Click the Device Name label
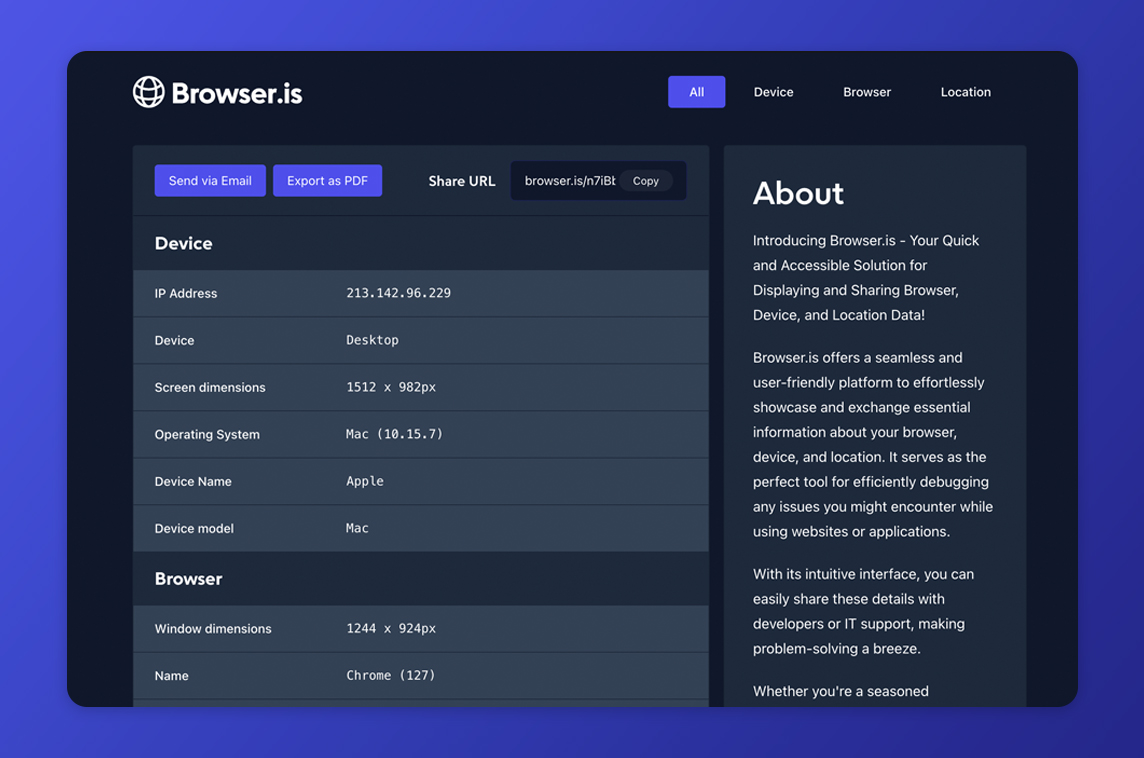The width and height of the screenshot is (1144, 758). 193,482
